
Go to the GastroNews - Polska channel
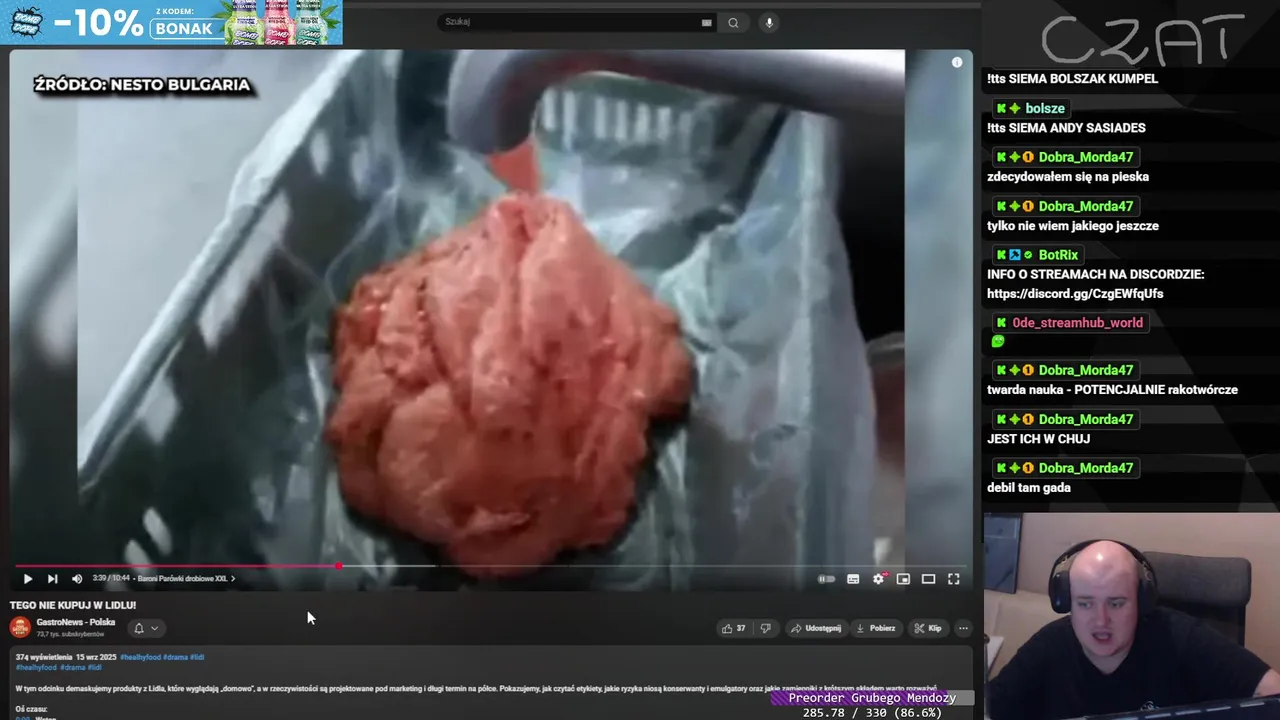tap(76, 622)
